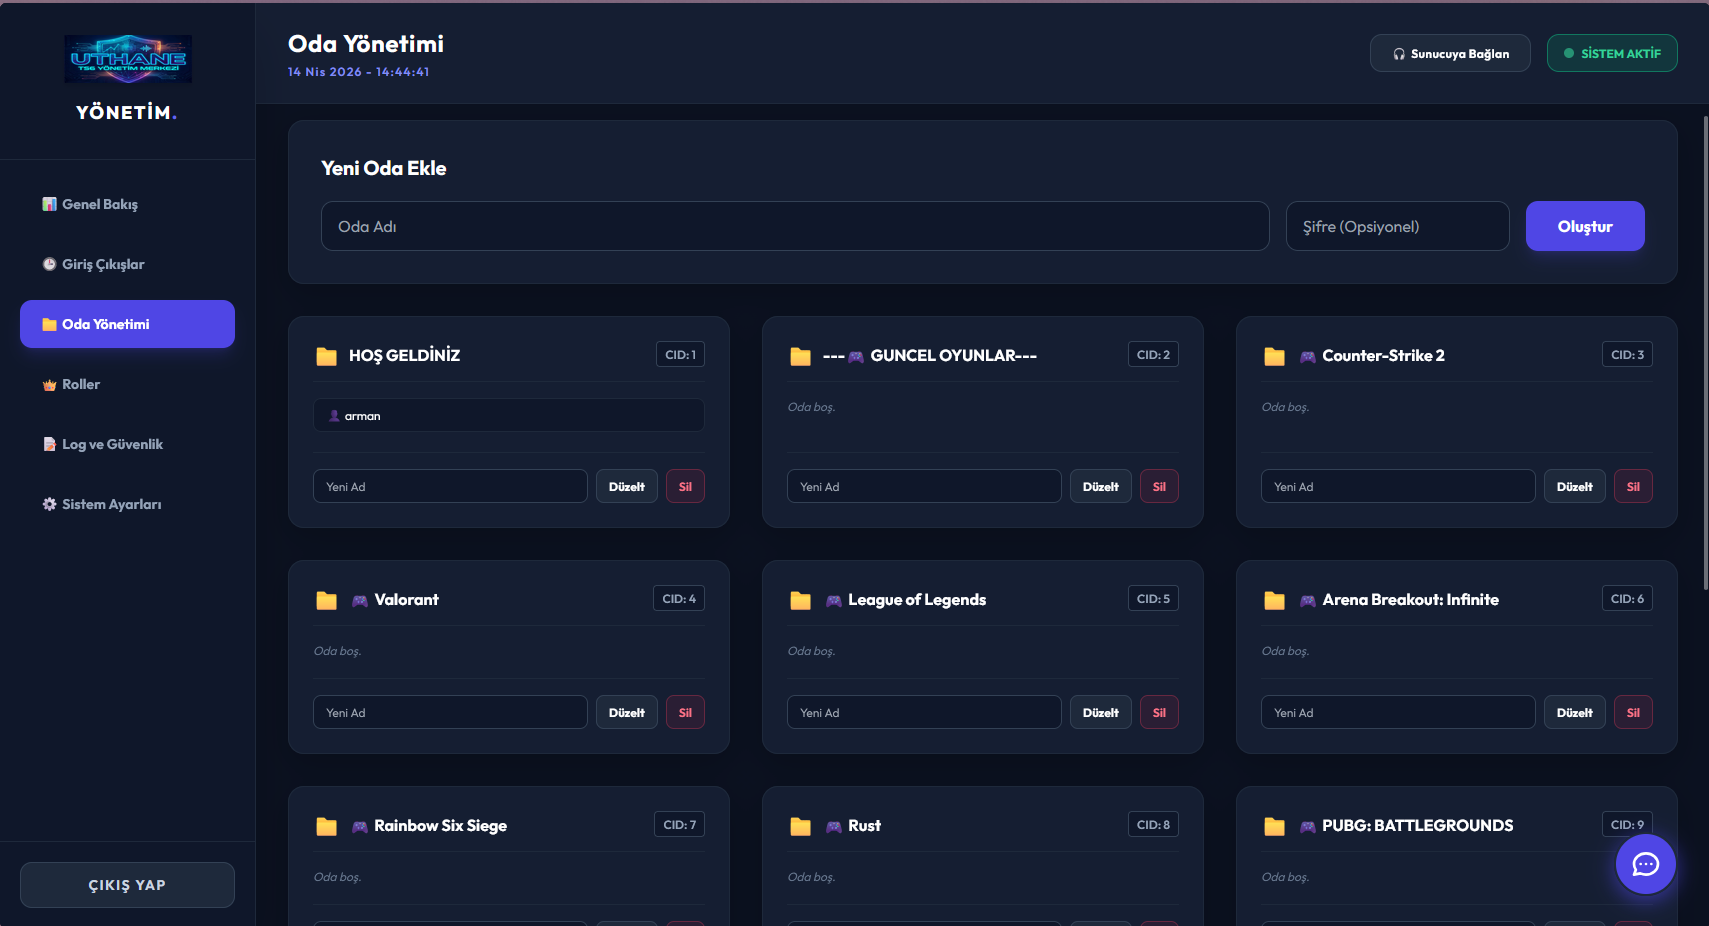Click the CID: 4 badge on Valorant
Image resolution: width=1709 pixels, height=926 pixels.
[679, 598]
